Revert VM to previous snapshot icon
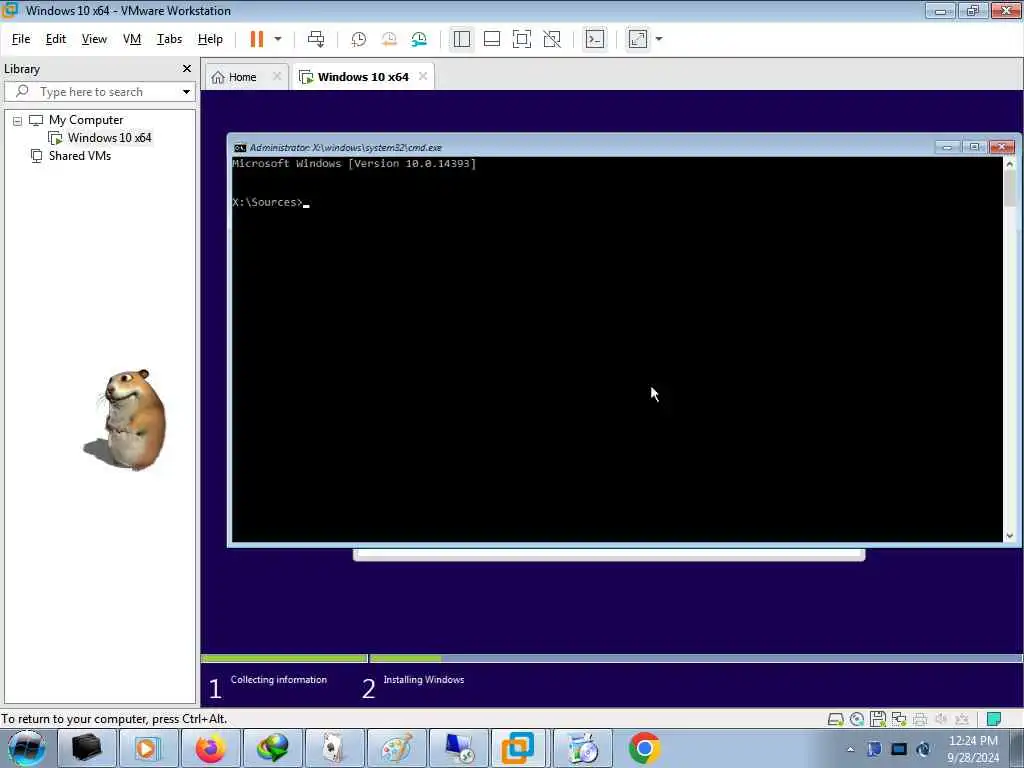The height and width of the screenshot is (768, 1024). point(389,39)
